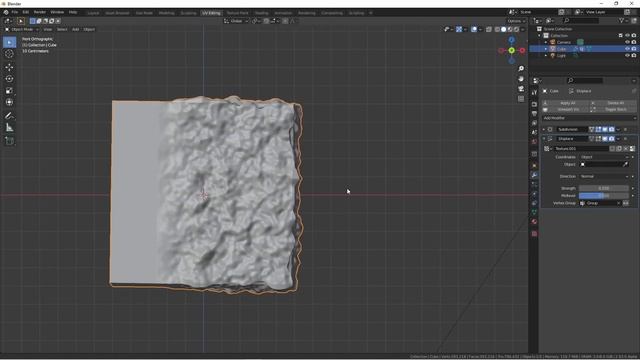The height and width of the screenshot is (360, 640).
Task: Open the Modifier properties wrench tab
Action: [x=534, y=175]
